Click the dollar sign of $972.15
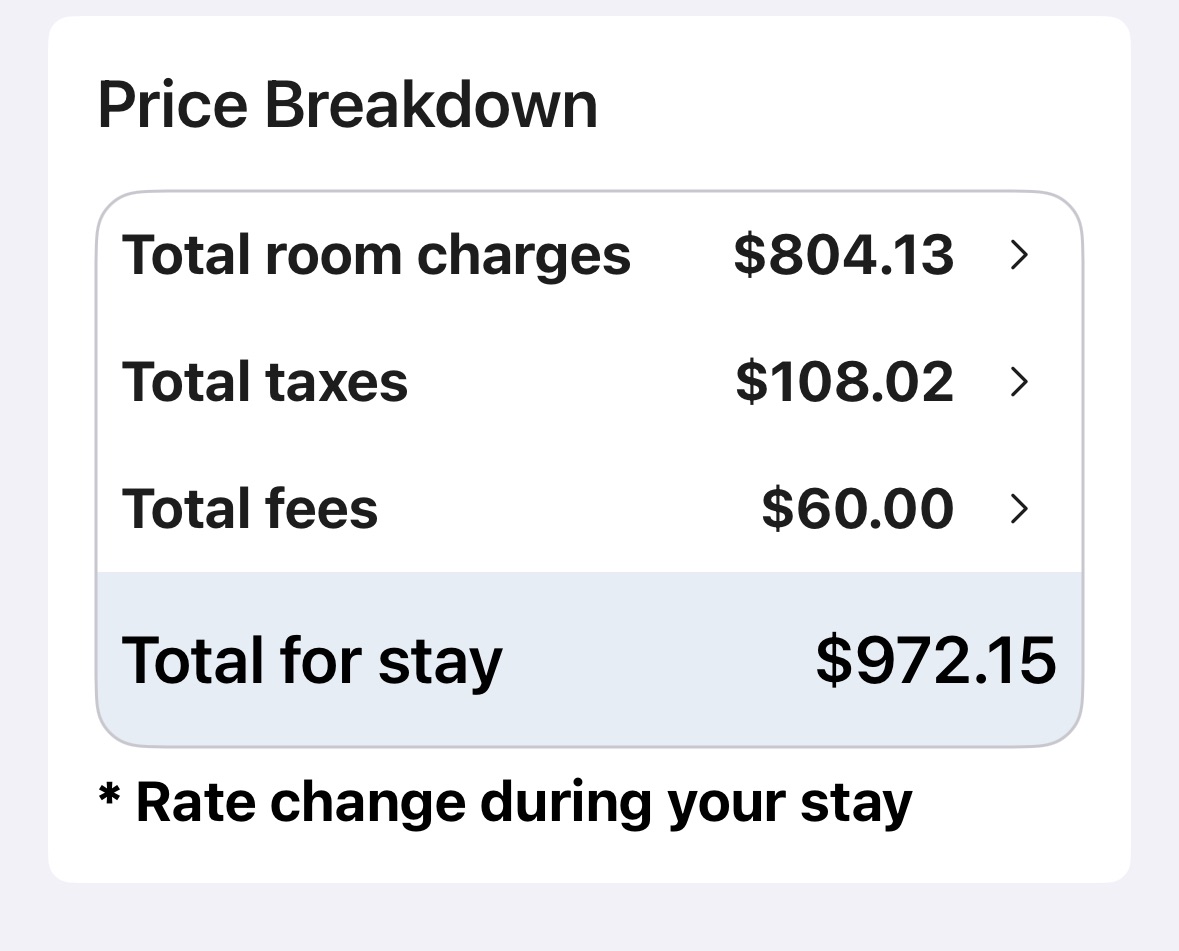The image size is (1179, 951). (832, 661)
